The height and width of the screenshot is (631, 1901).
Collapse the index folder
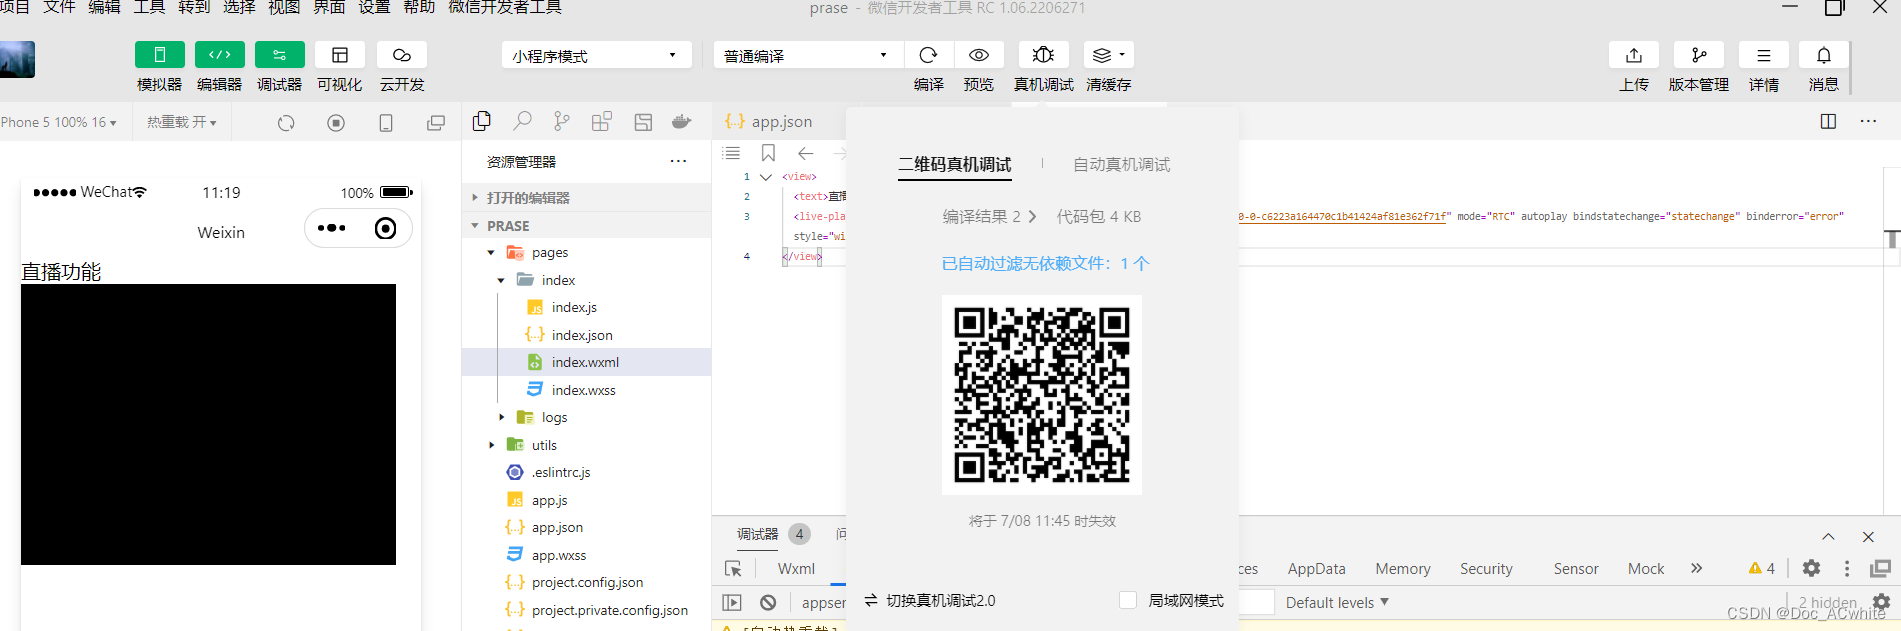pos(587,280)
